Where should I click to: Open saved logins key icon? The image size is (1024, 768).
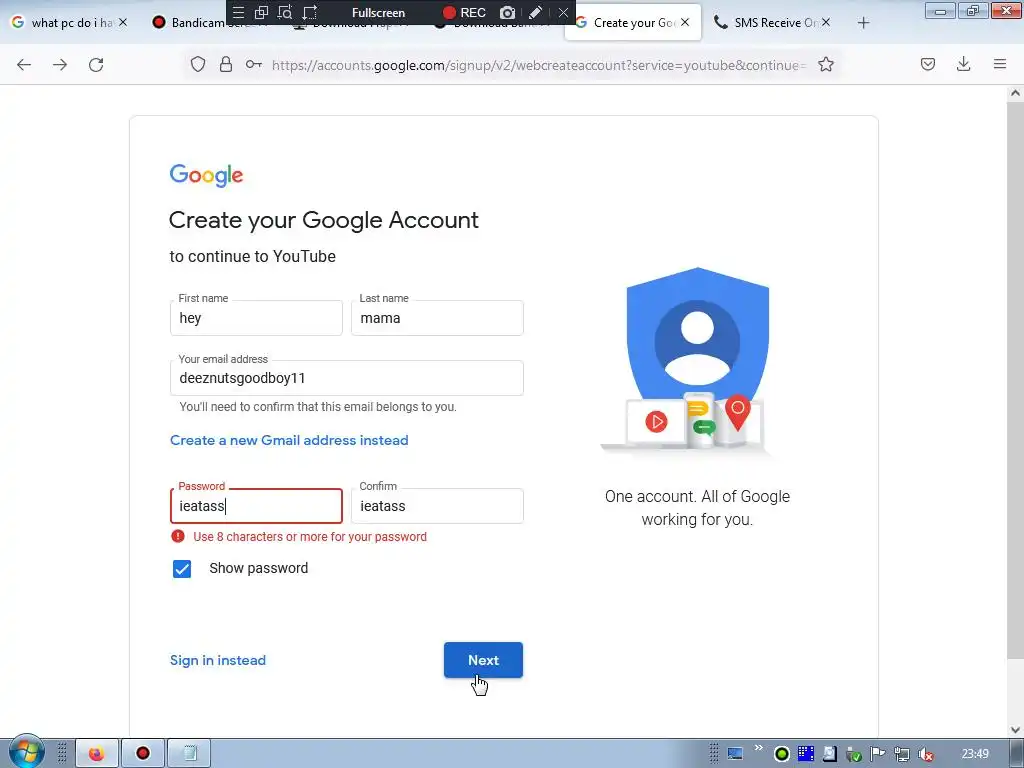pyautogui.click(x=253, y=64)
